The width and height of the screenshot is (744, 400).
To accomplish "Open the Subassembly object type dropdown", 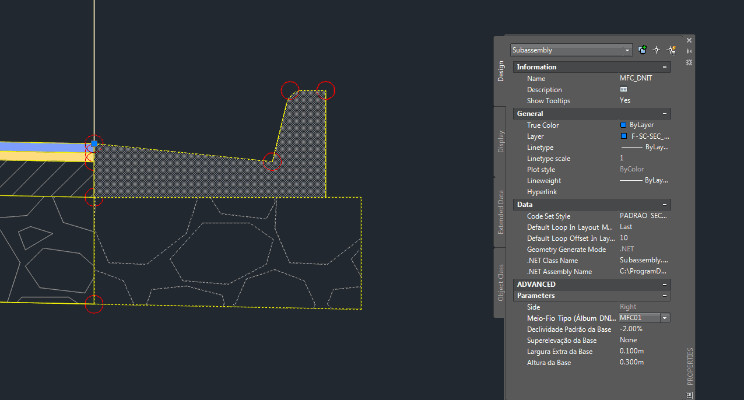I will click(627, 49).
